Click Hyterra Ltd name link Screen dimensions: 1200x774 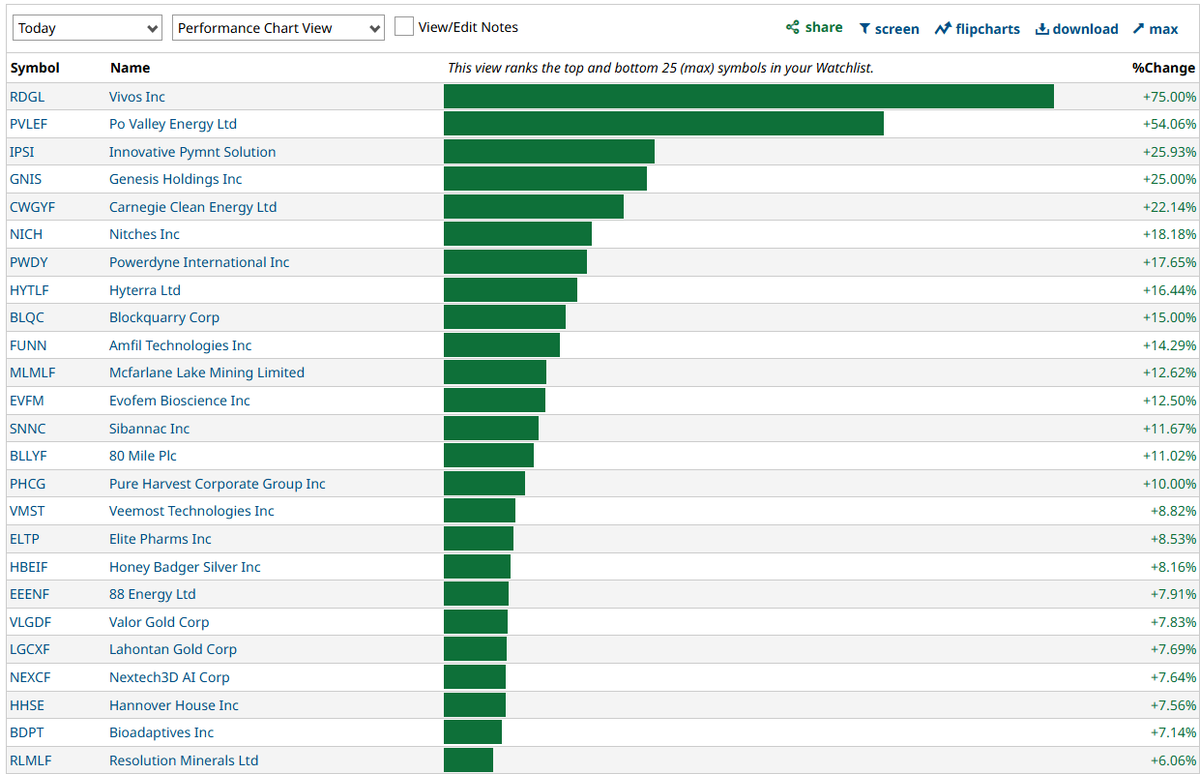pos(145,290)
